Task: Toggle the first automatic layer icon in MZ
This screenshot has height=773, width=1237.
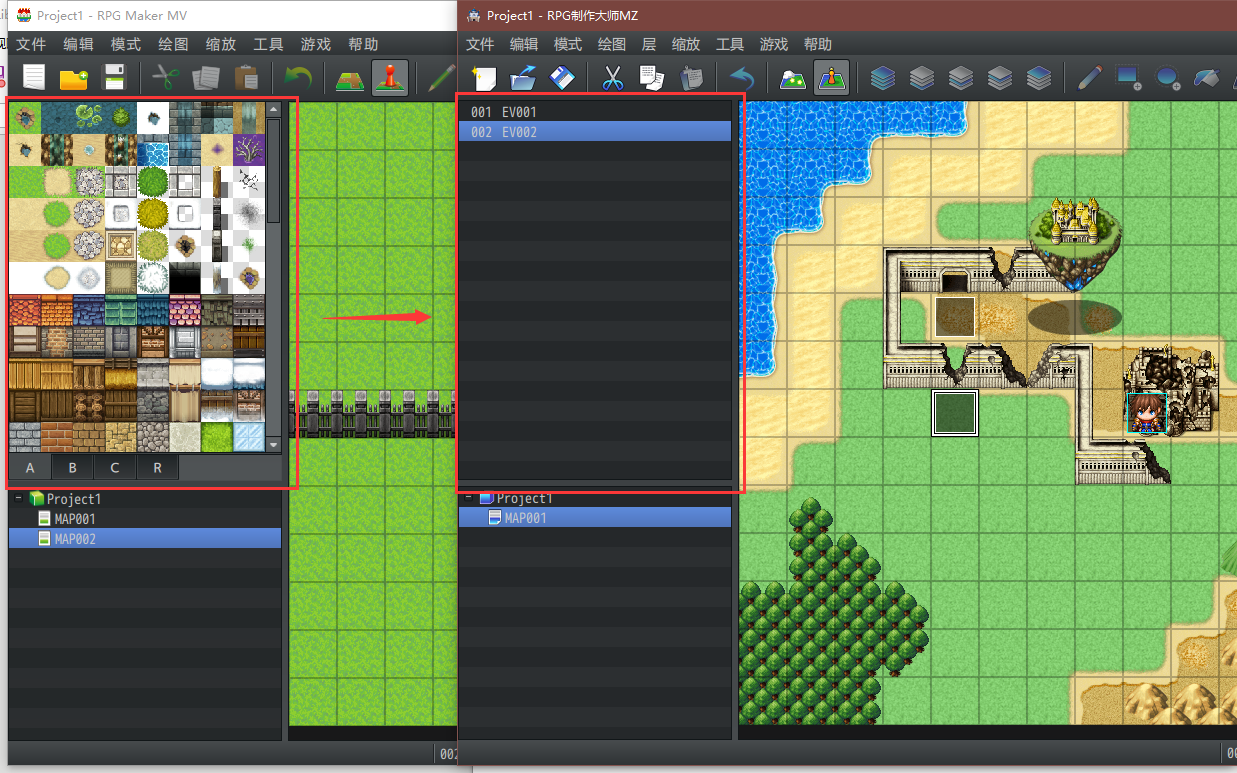Action: click(883, 78)
